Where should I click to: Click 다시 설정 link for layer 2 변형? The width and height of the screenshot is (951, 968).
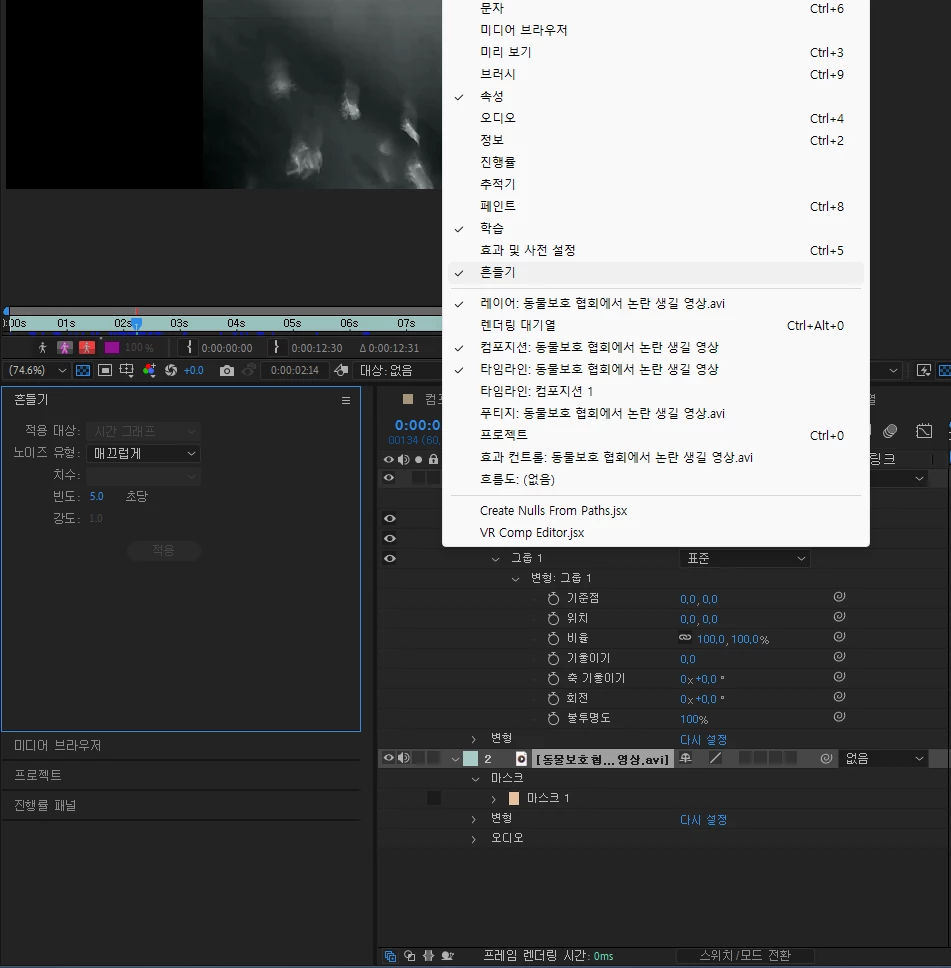pyautogui.click(x=703, y=820)
